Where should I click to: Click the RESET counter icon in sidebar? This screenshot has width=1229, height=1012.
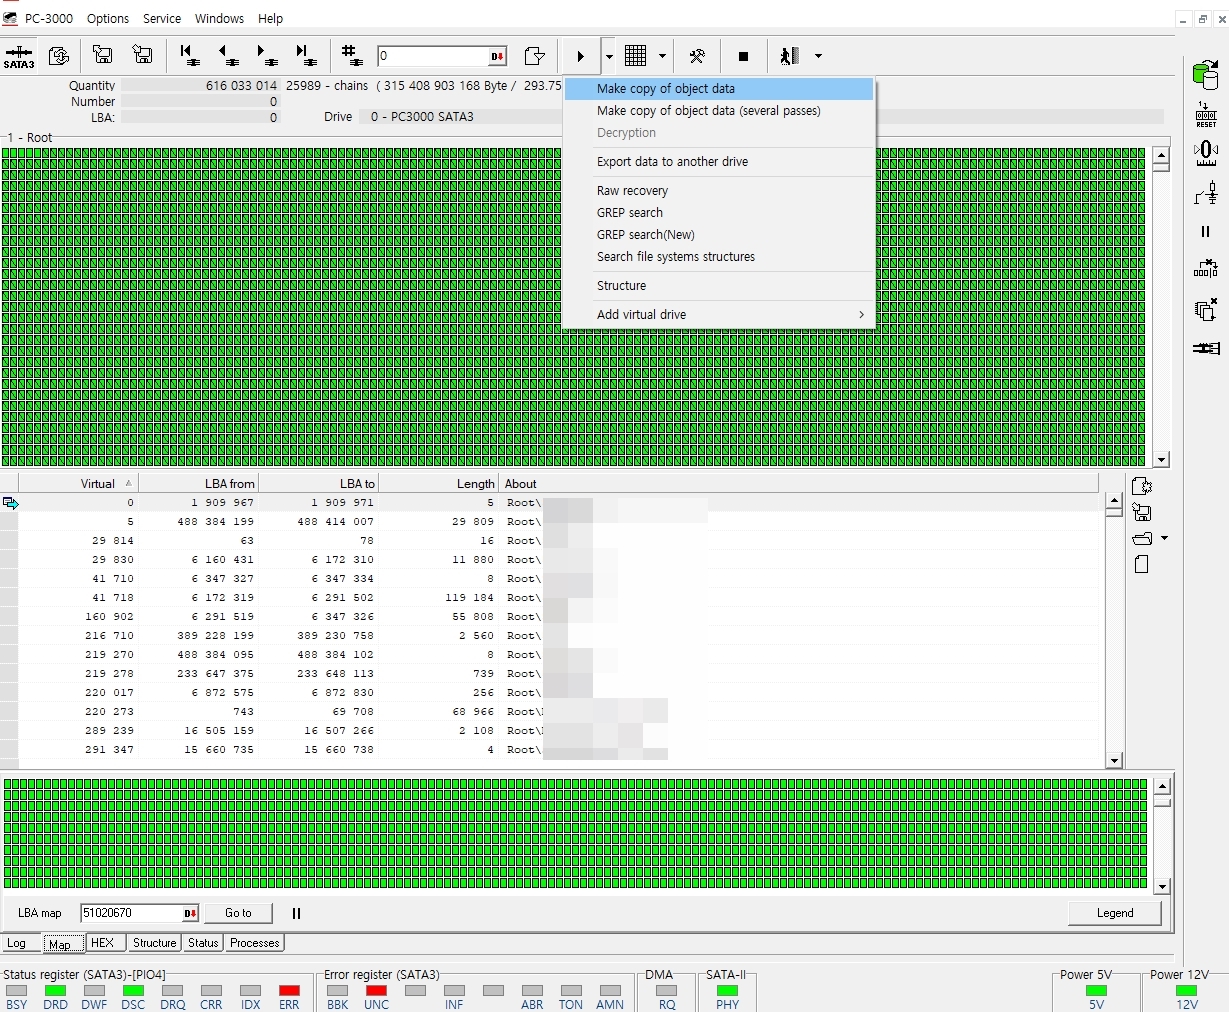pyautogui.click(x=1206, y=114)
